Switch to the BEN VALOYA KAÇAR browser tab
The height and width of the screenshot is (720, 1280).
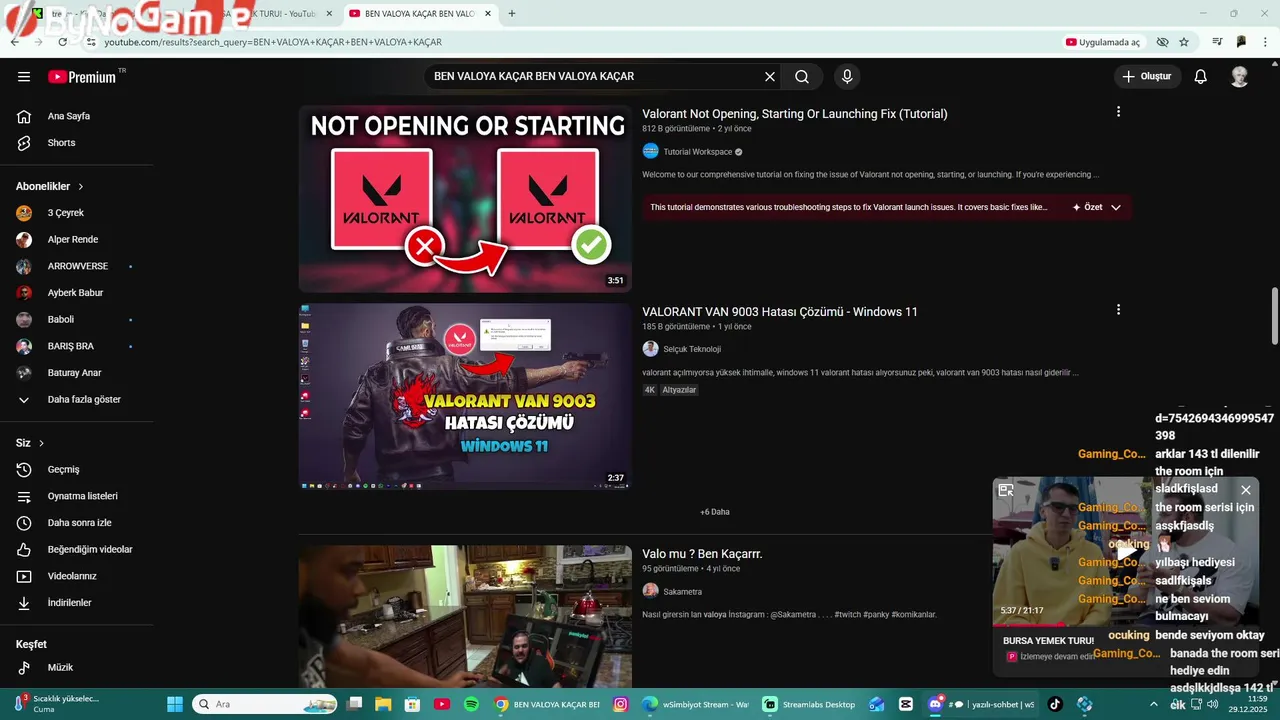[418, 14]
